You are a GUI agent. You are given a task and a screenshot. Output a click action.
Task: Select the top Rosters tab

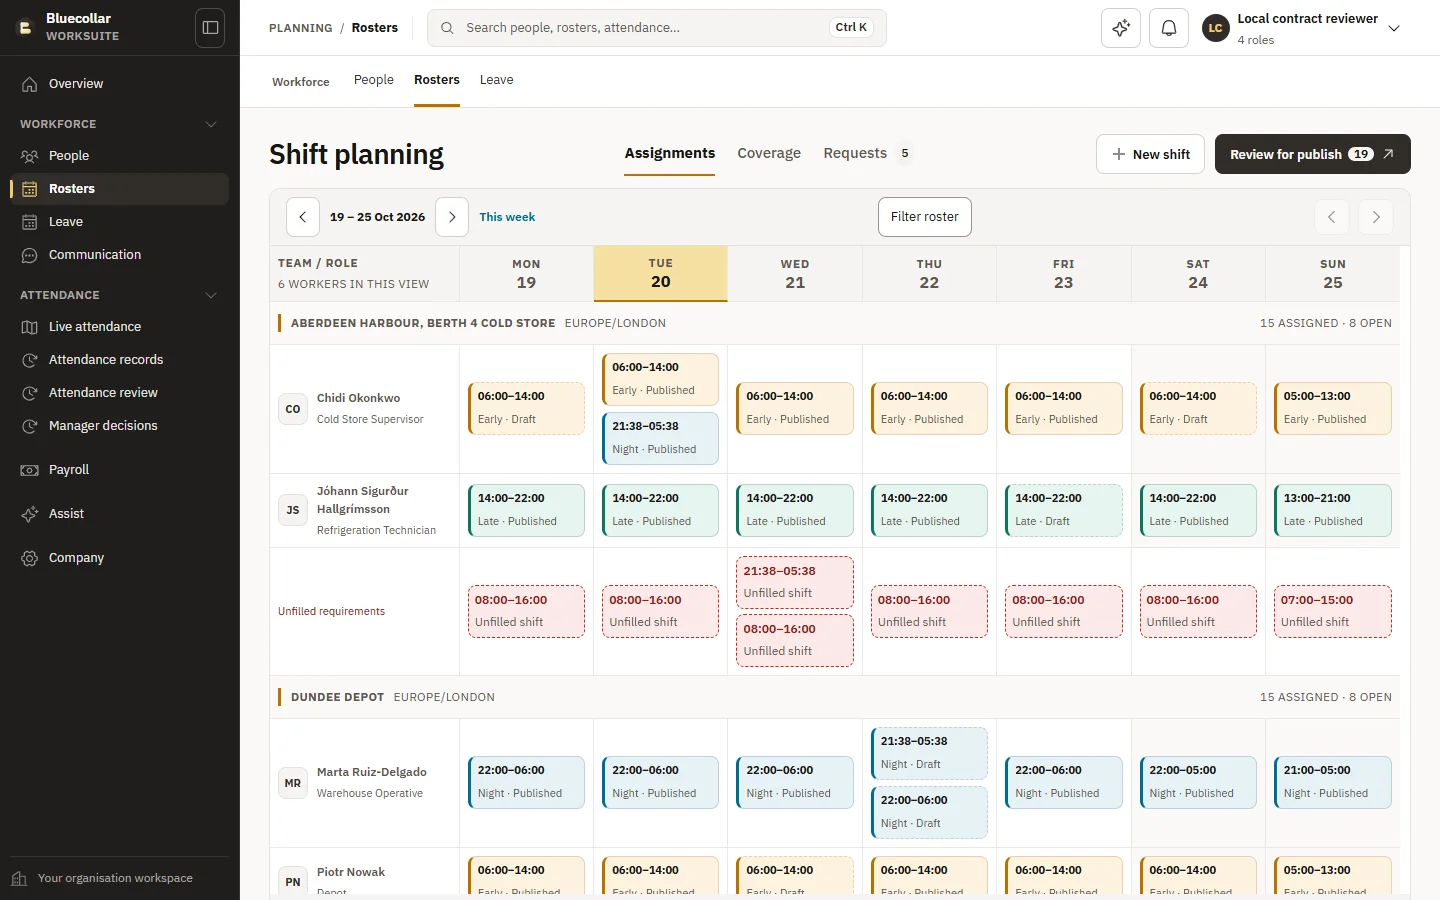[437, 80]
